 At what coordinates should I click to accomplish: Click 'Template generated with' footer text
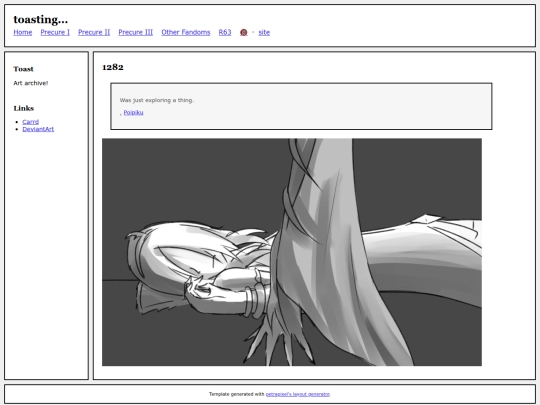pyautogui.click(x=237, y=394)
